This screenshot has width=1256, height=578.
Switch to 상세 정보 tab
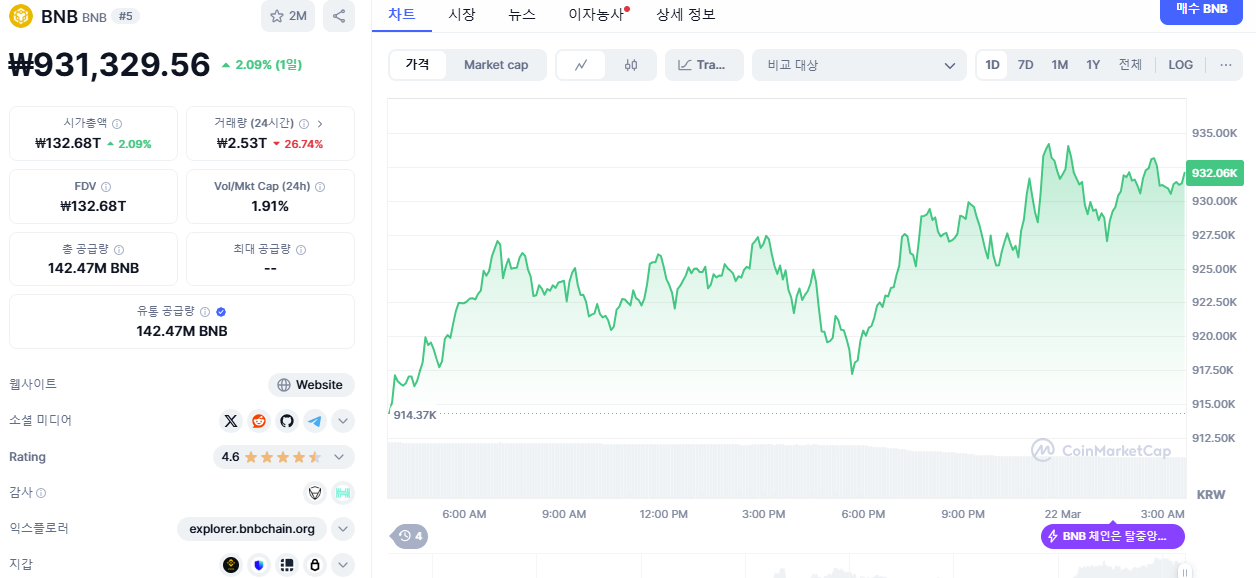point(686,14)
